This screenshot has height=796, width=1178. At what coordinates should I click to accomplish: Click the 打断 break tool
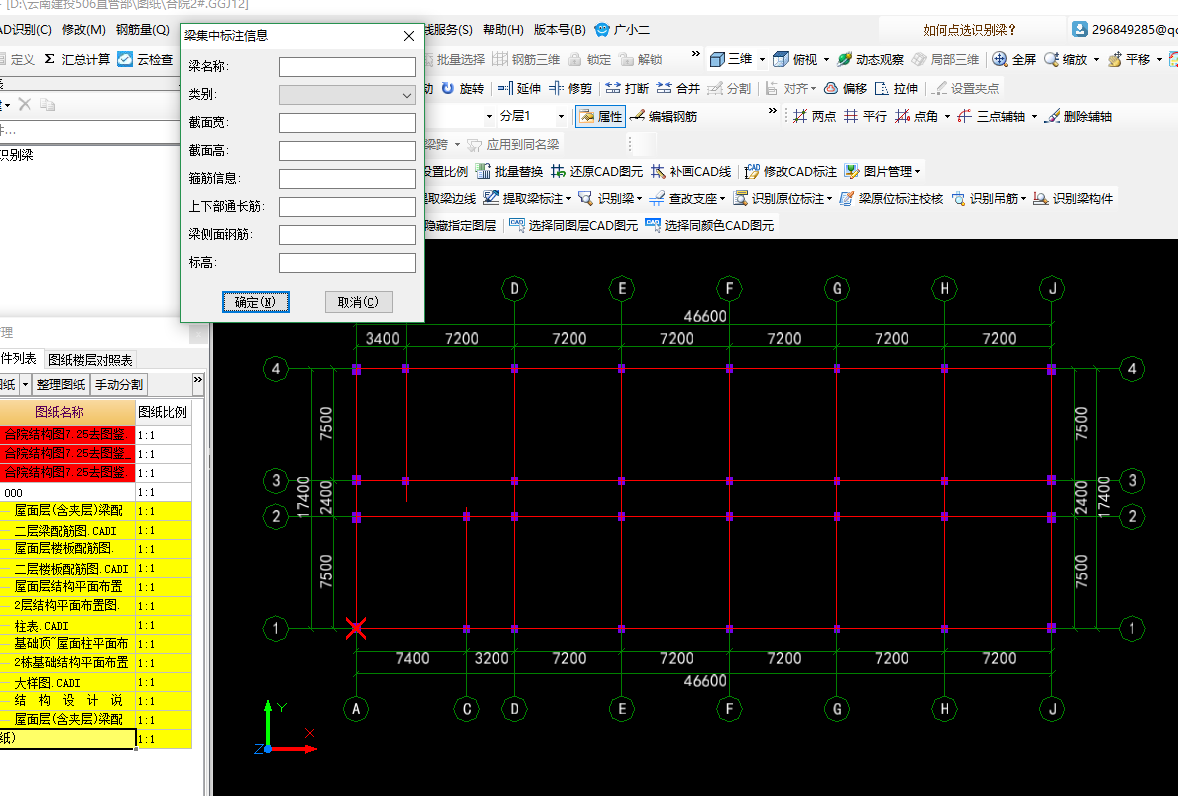click(x=627, y=88)
